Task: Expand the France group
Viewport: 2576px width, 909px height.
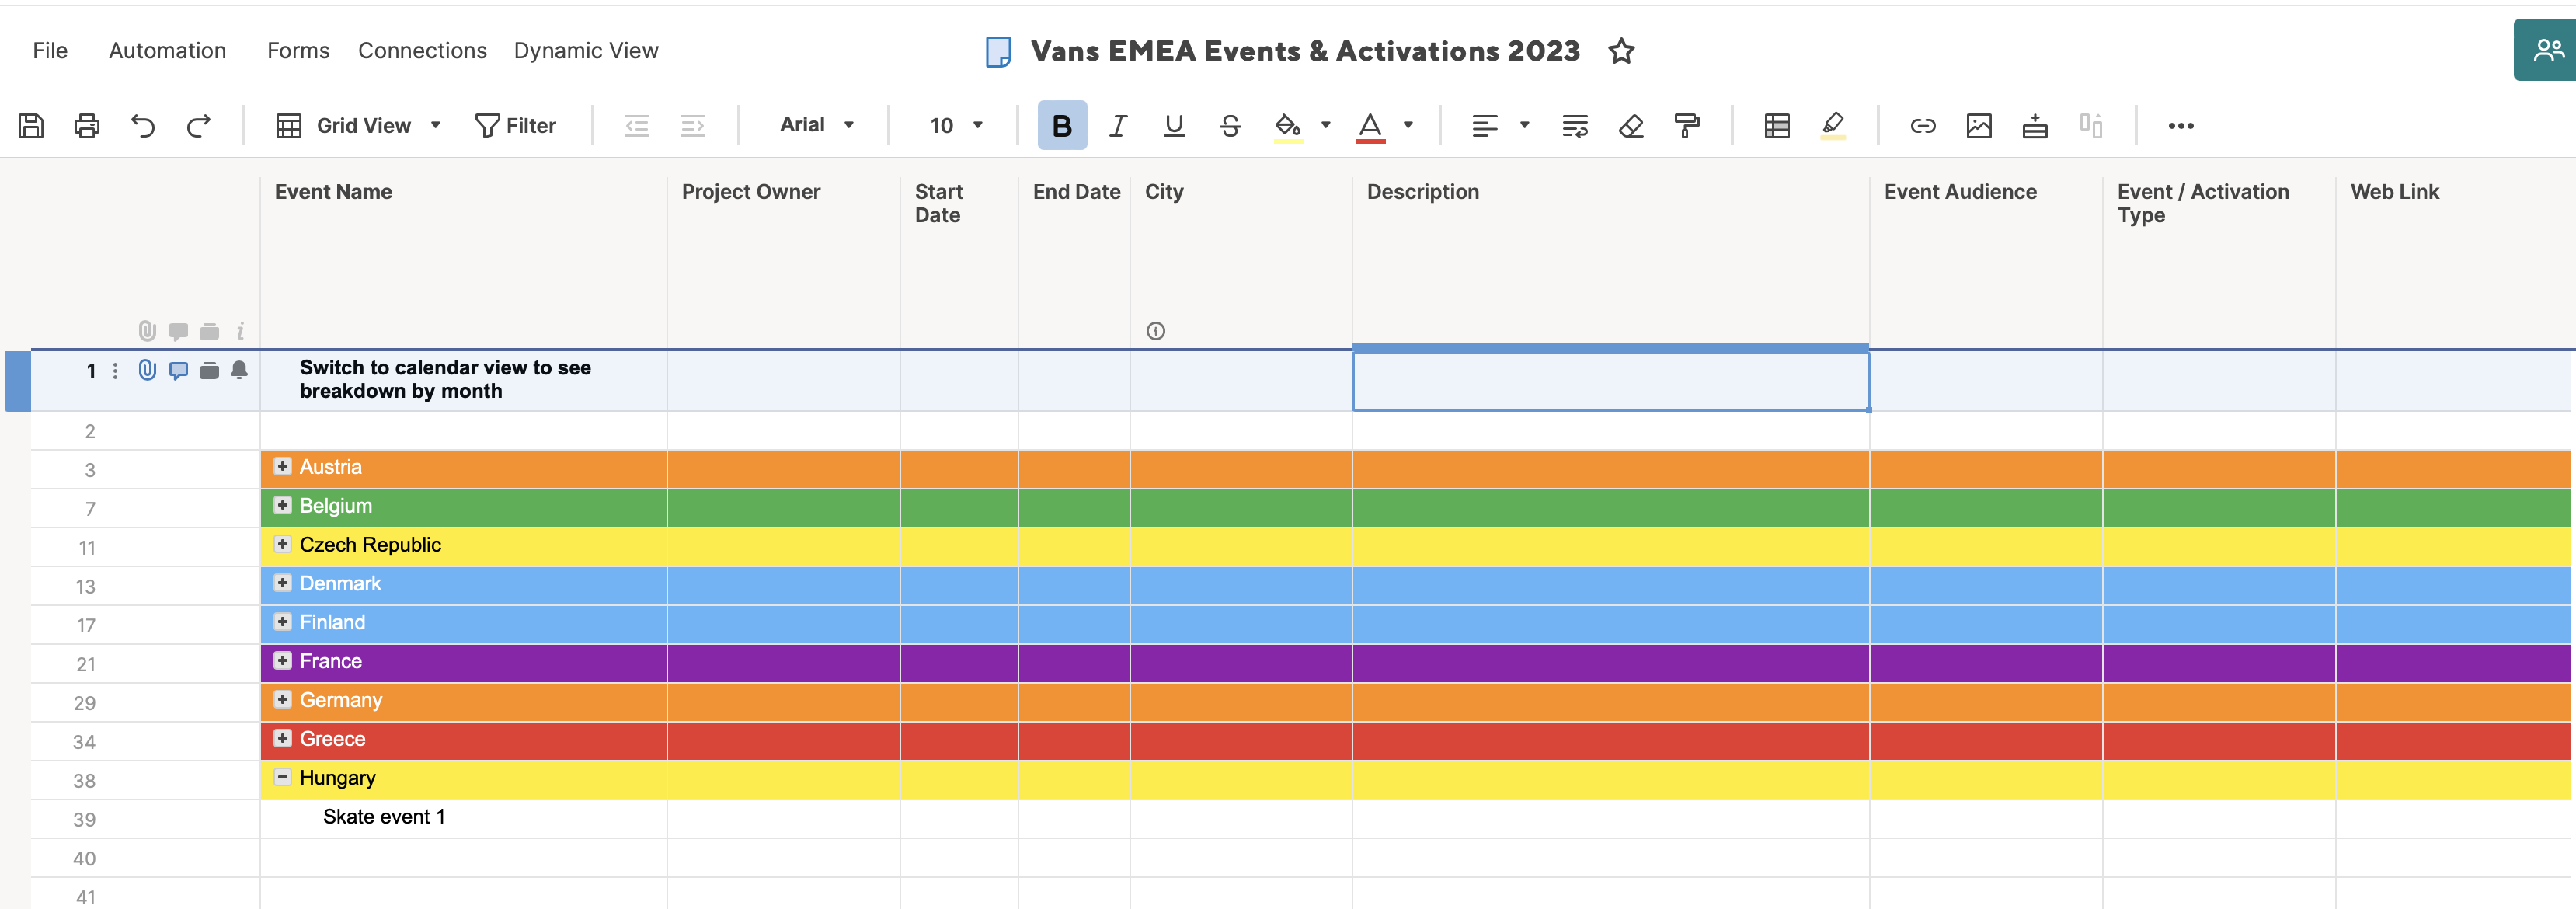Action: 281,661
